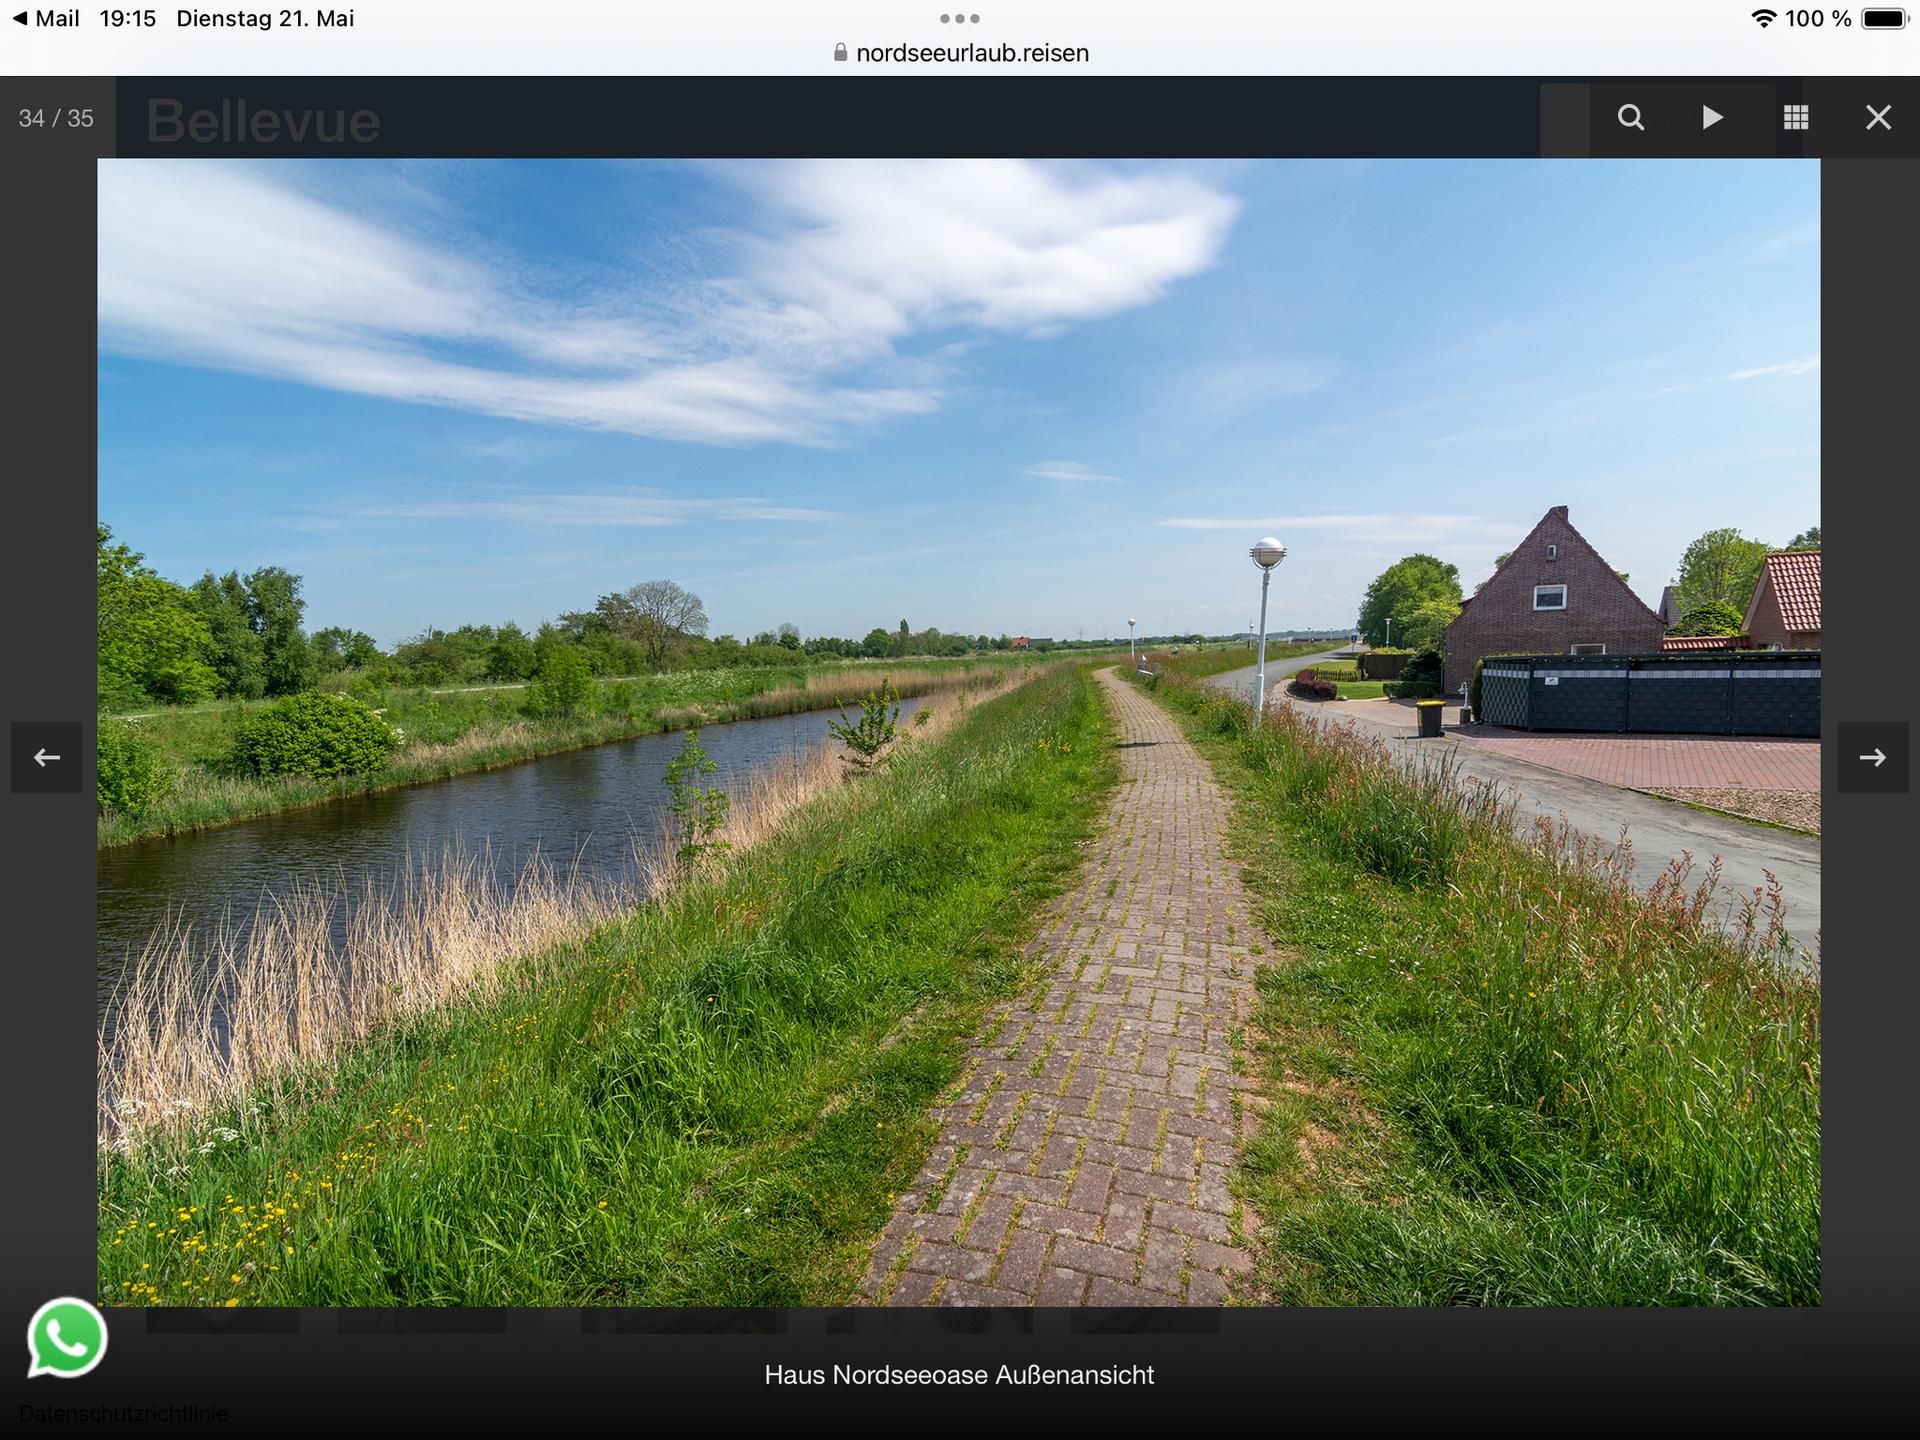Return to the Mail app

46,19
